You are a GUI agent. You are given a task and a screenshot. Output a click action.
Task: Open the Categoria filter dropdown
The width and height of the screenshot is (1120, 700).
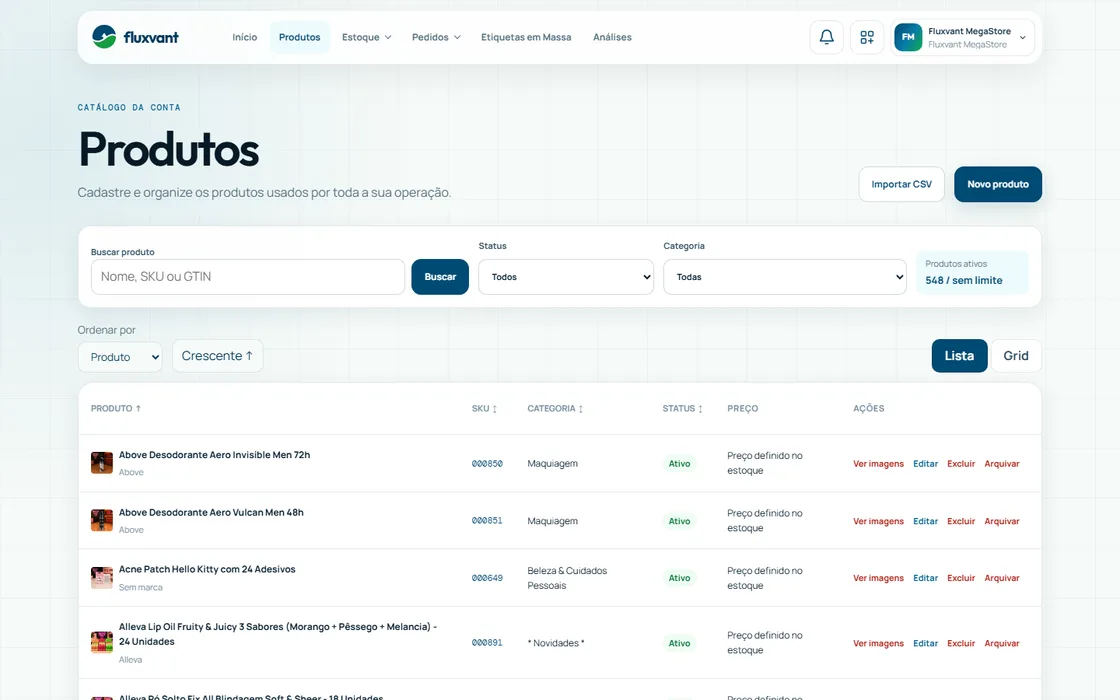click(x=784, y=277)
